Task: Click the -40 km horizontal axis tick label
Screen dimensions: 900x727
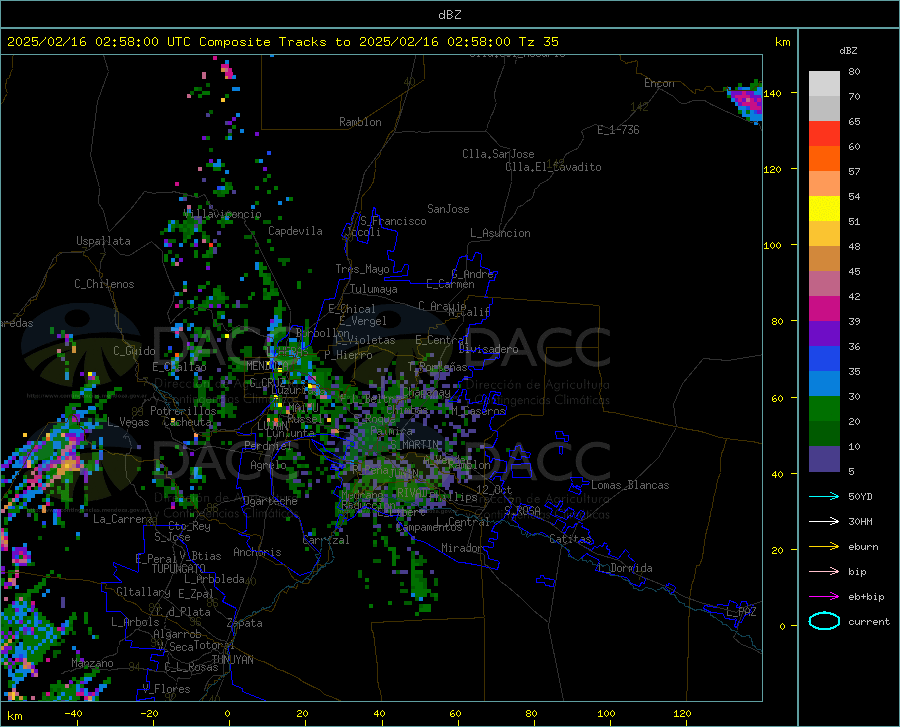Action: 73,714
